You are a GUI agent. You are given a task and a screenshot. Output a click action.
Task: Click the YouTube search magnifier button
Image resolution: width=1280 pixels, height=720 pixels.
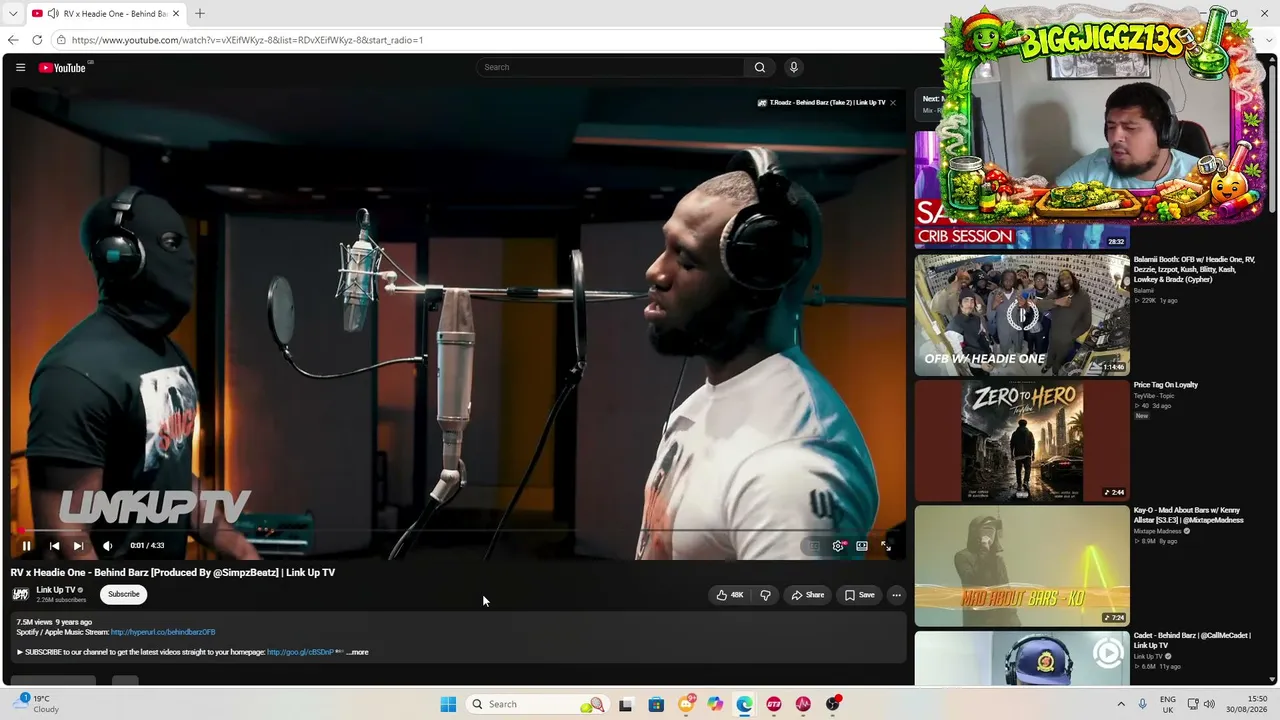pyautogui.click(x=760, y=67)
